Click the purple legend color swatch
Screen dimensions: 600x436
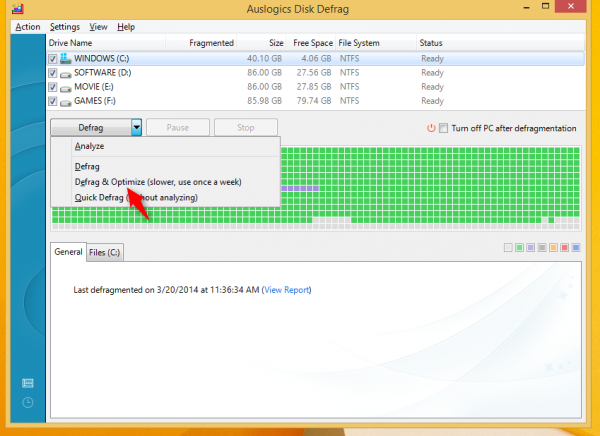click(x=530, y=248)
